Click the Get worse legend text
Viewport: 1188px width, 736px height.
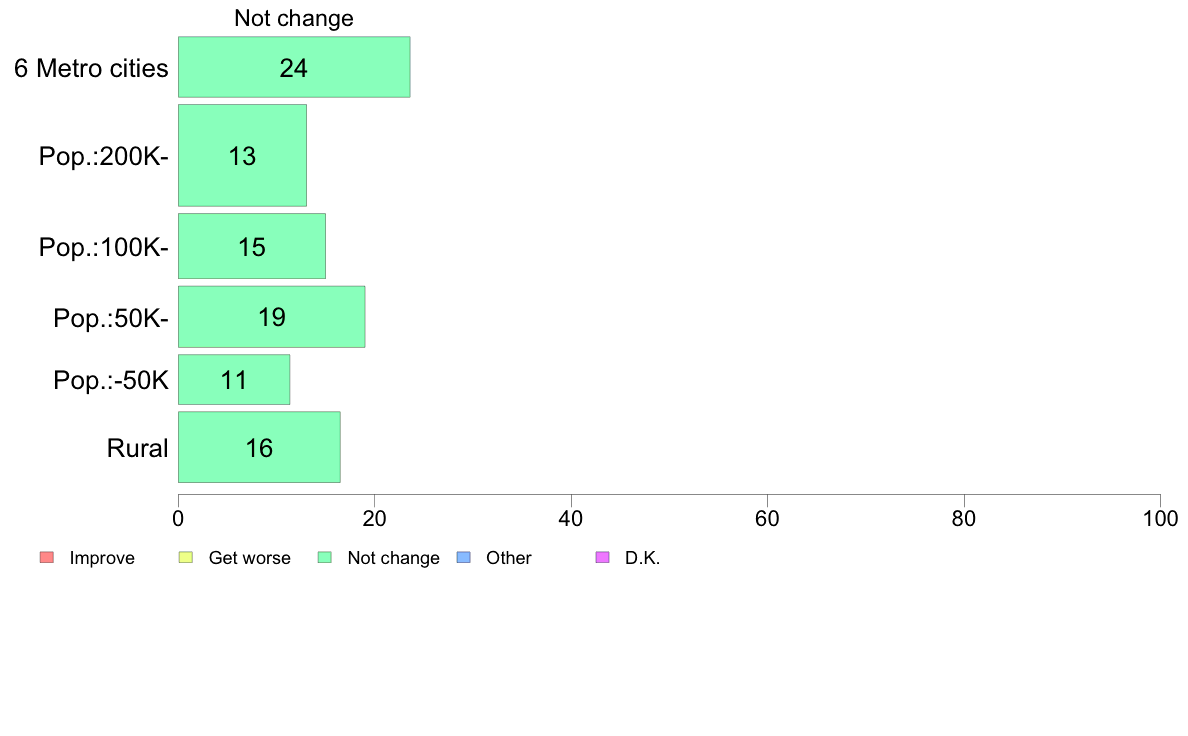point(249,559)
